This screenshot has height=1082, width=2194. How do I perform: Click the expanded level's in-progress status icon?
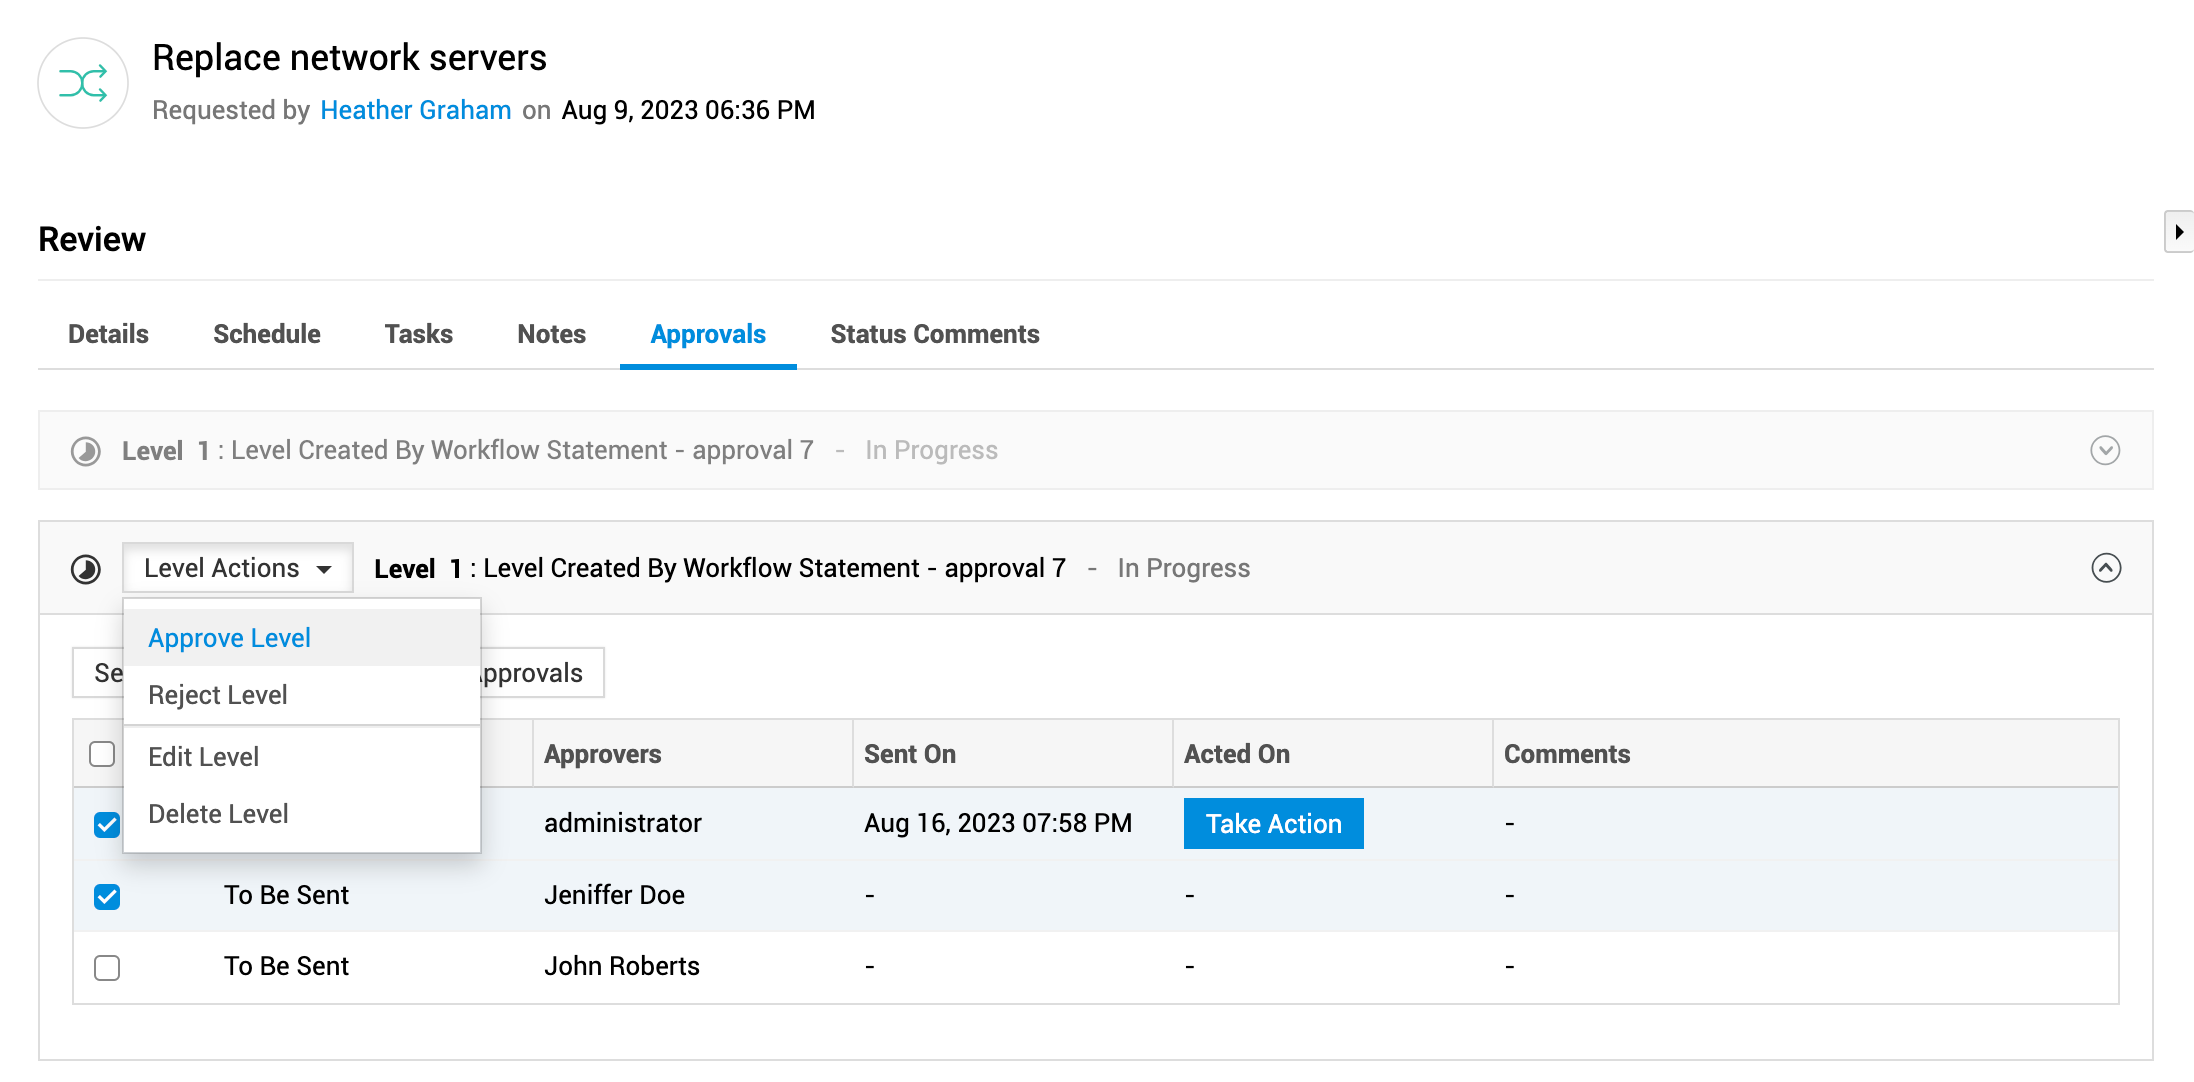(86, 569)
